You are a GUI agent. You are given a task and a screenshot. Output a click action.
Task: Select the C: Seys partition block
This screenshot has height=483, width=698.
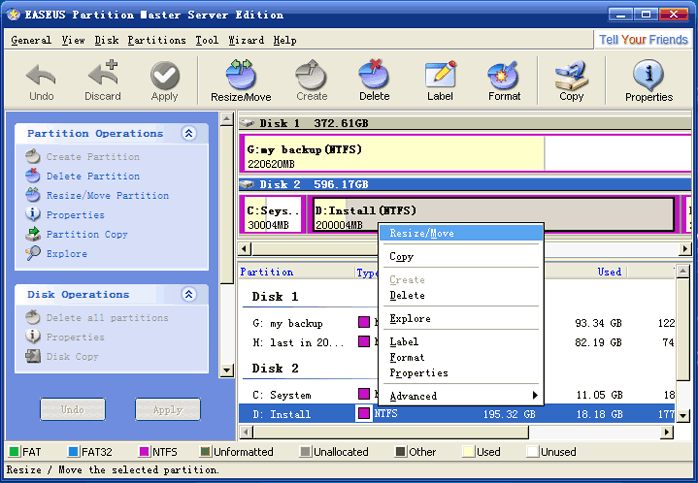pyautogui.click(x=273, y=214)
